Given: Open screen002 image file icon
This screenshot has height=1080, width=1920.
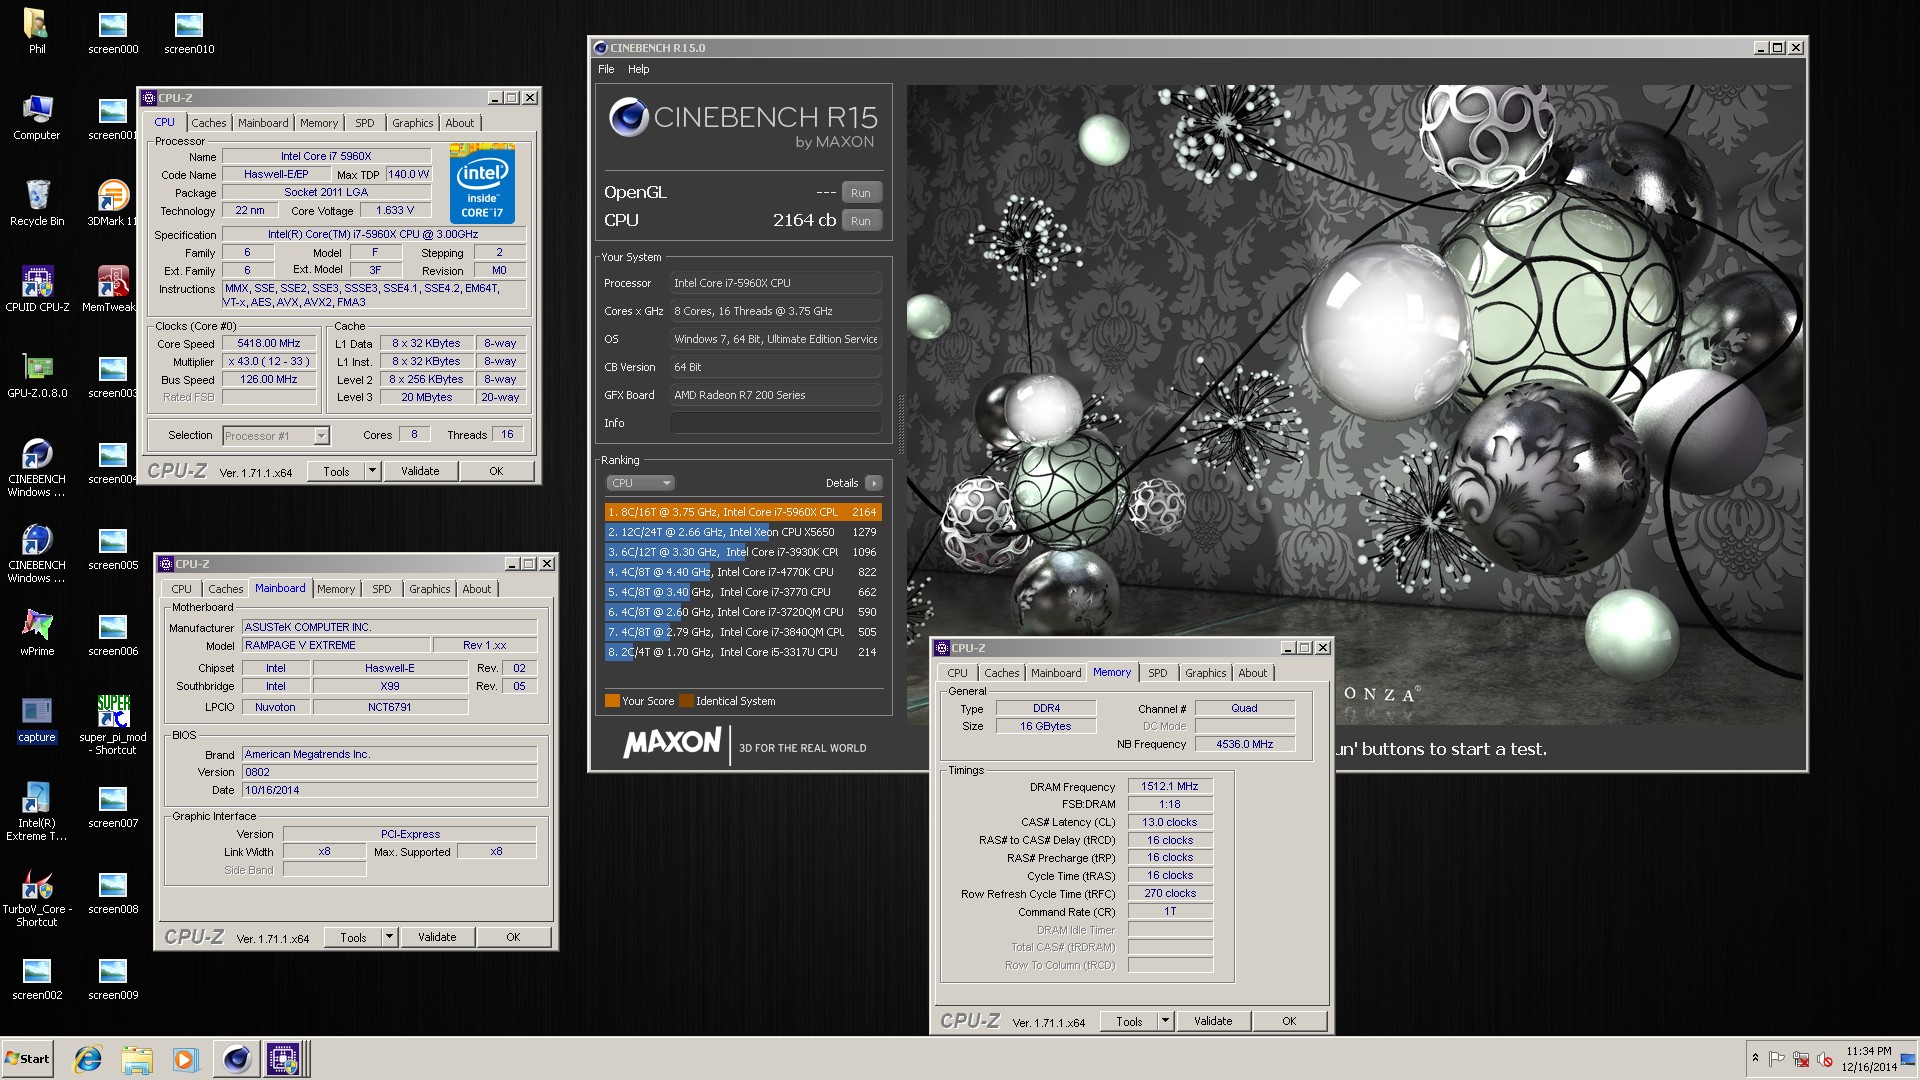Looking at the screenshot, I should coord(37,977).
